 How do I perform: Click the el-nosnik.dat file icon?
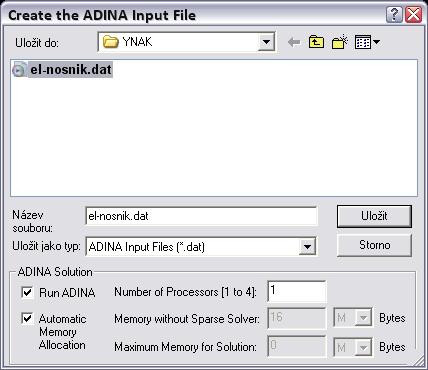[19, 70]
